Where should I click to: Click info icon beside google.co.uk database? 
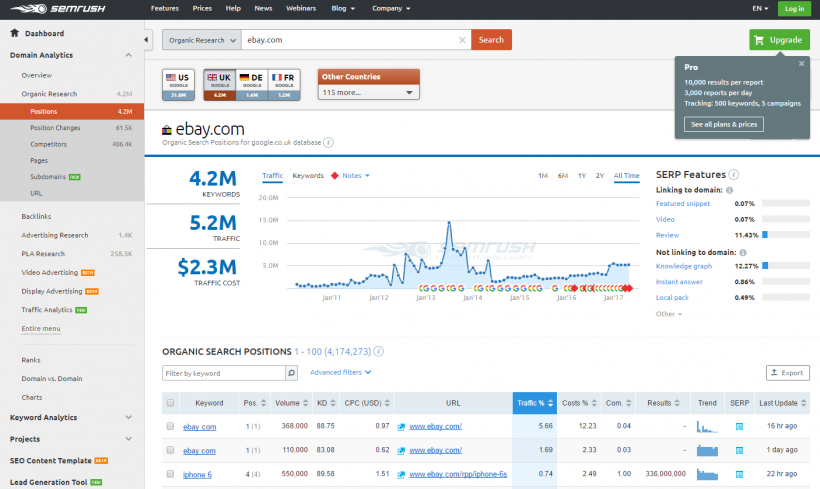(x=328, y=142)
